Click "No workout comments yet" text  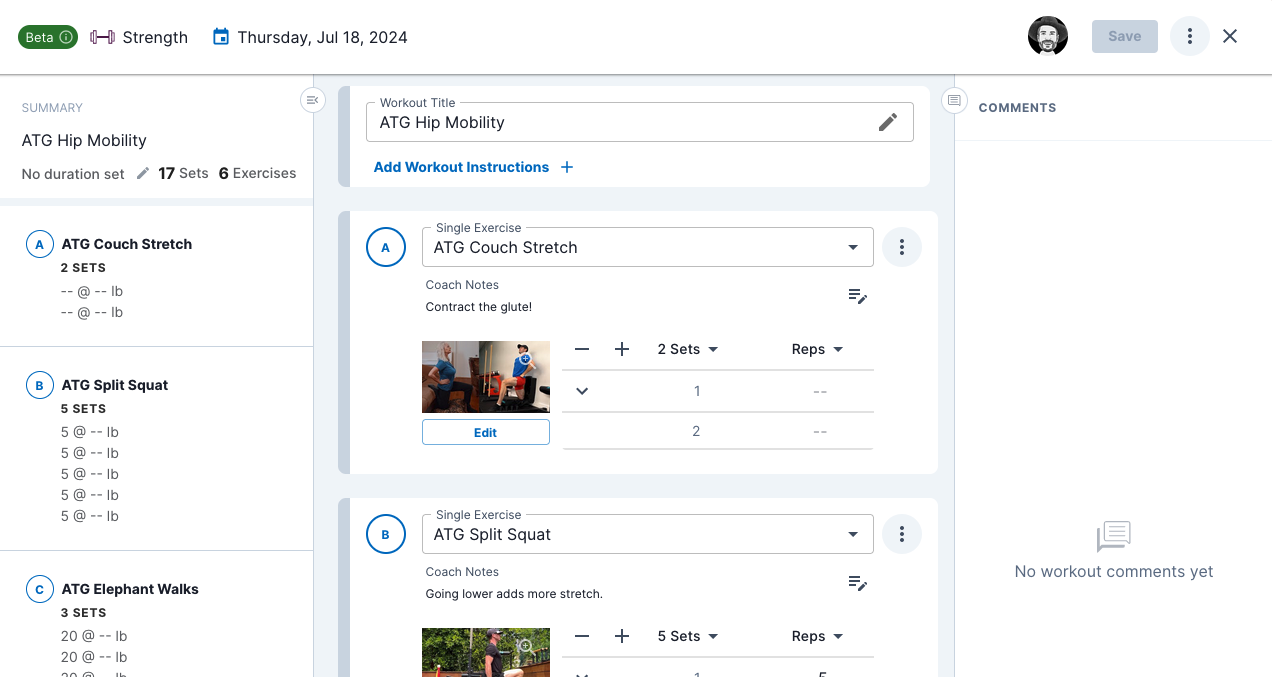tap(1114, 571)
